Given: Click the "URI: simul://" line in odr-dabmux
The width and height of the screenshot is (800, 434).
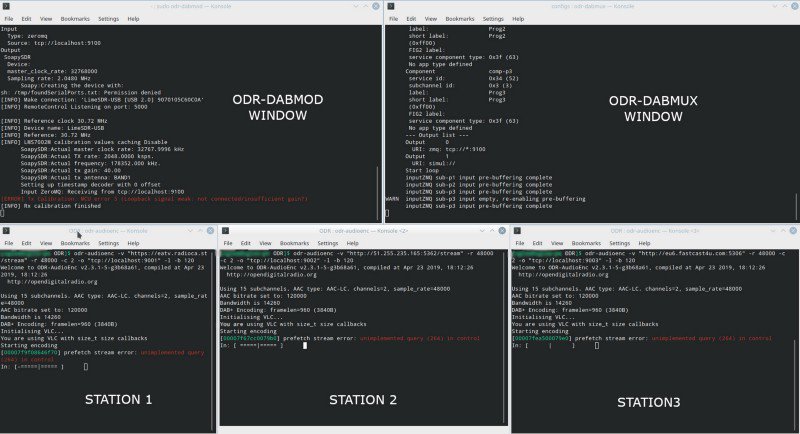Looking at the screenshot, I should pos(434,163).
